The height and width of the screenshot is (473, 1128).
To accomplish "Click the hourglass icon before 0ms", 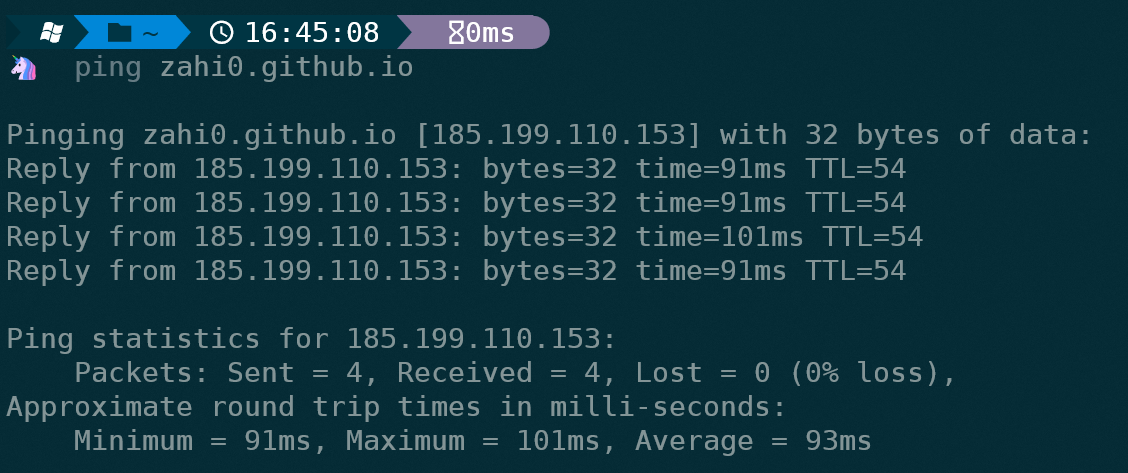I will (456, 33).
